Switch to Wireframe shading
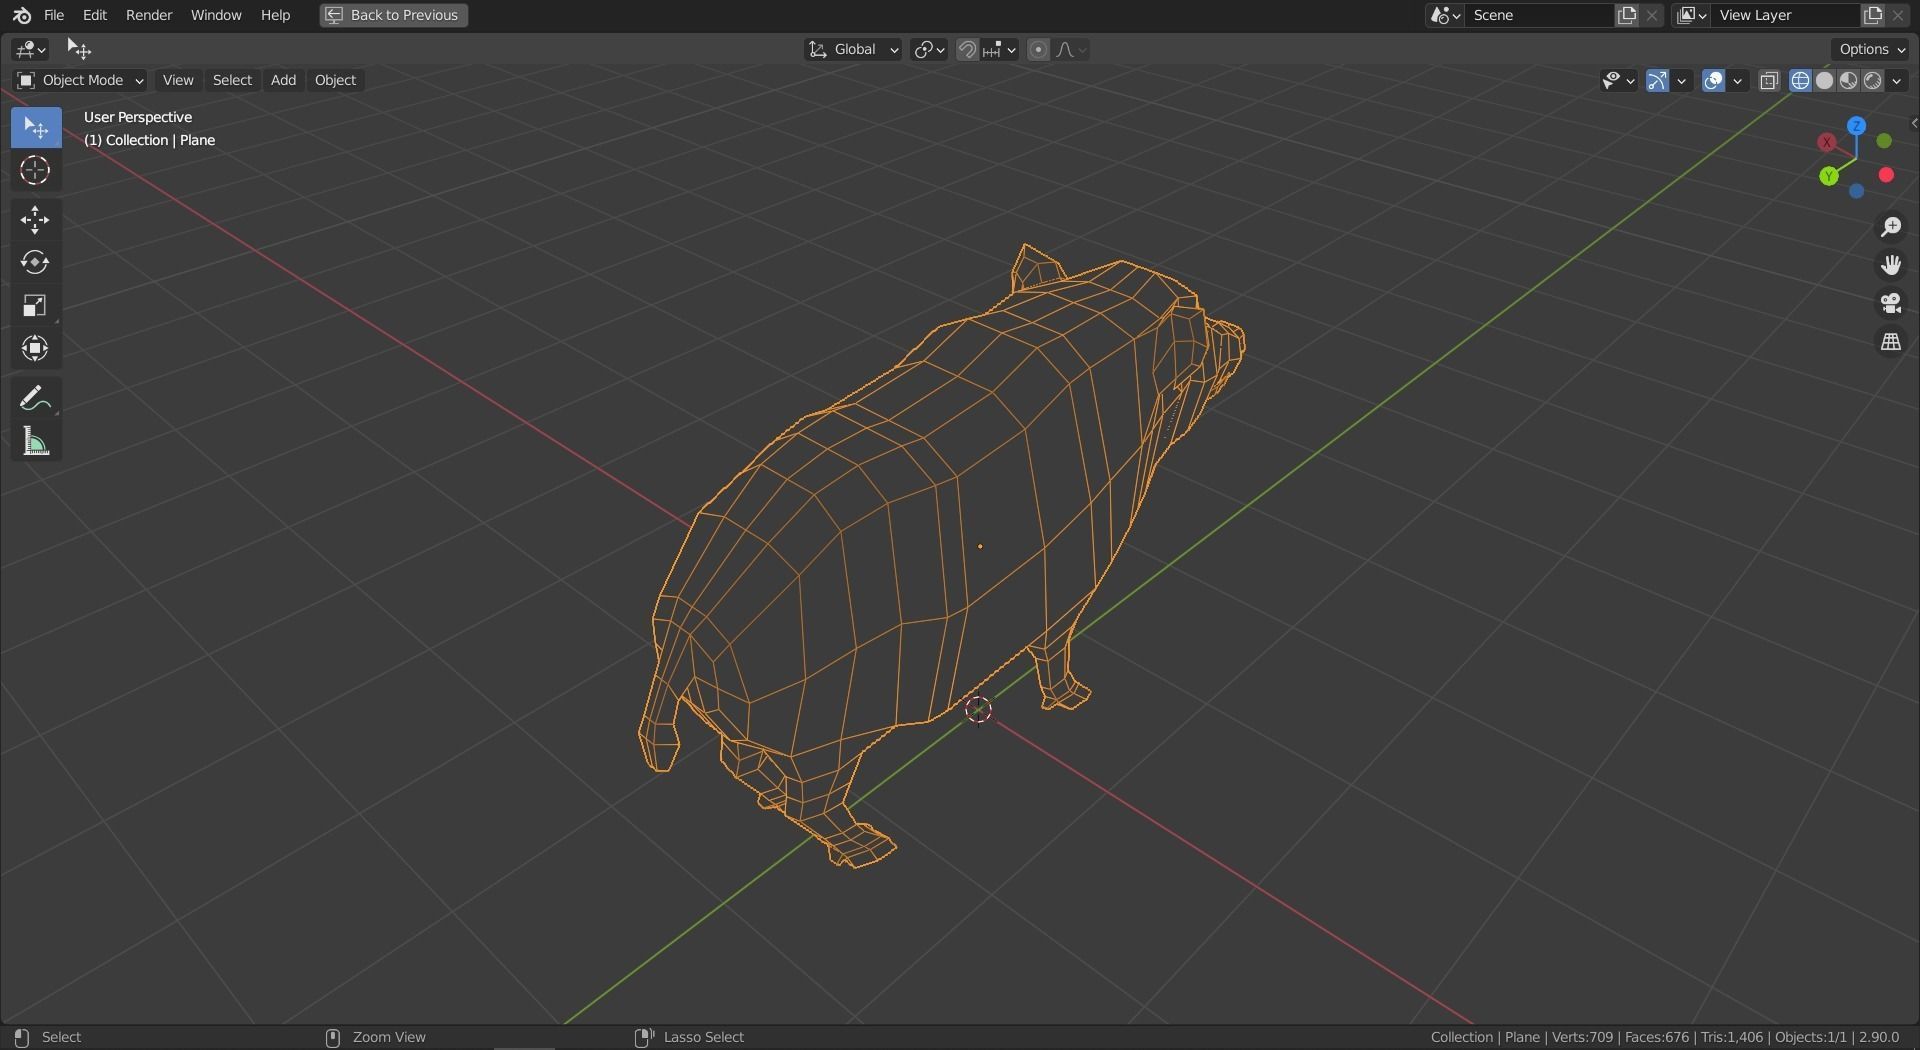 coord(1801,81)
